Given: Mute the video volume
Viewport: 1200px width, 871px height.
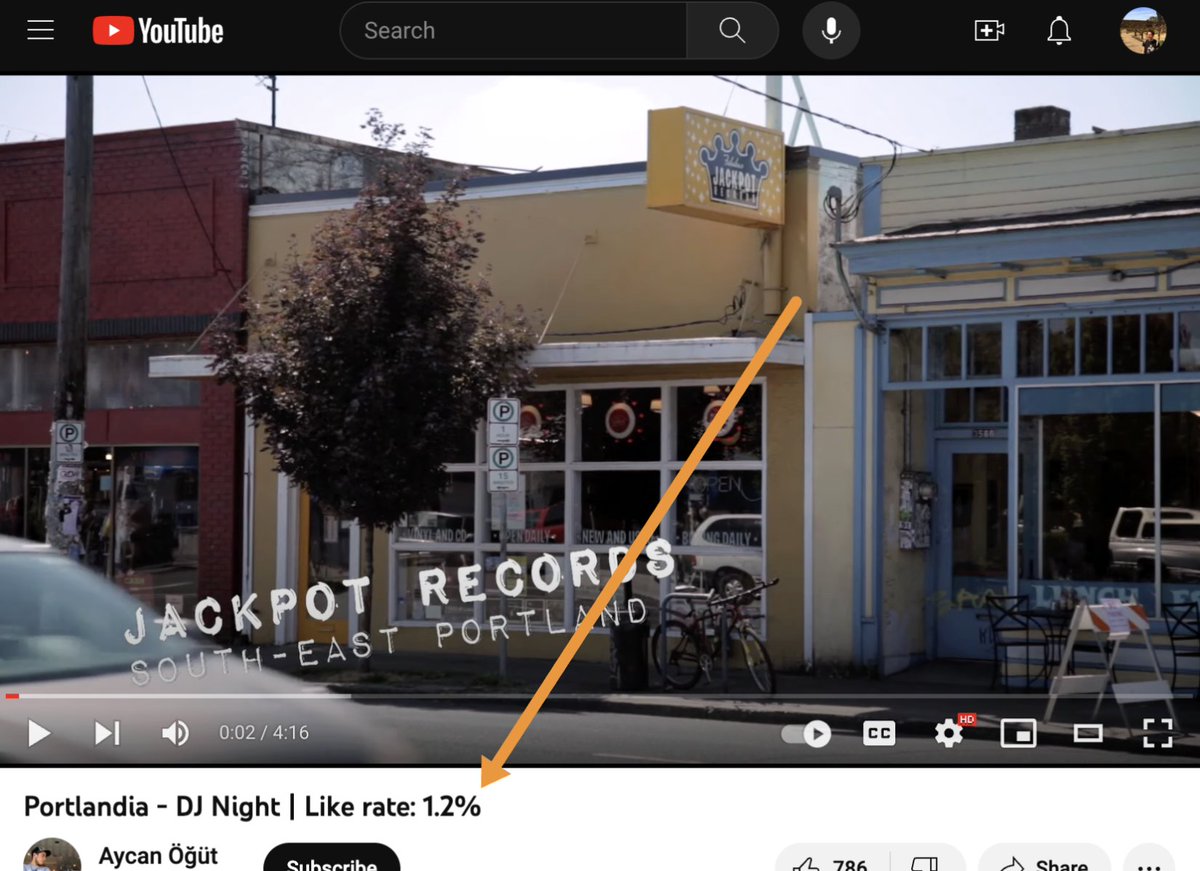Looking at the screenshot, I should pos(174,733).
